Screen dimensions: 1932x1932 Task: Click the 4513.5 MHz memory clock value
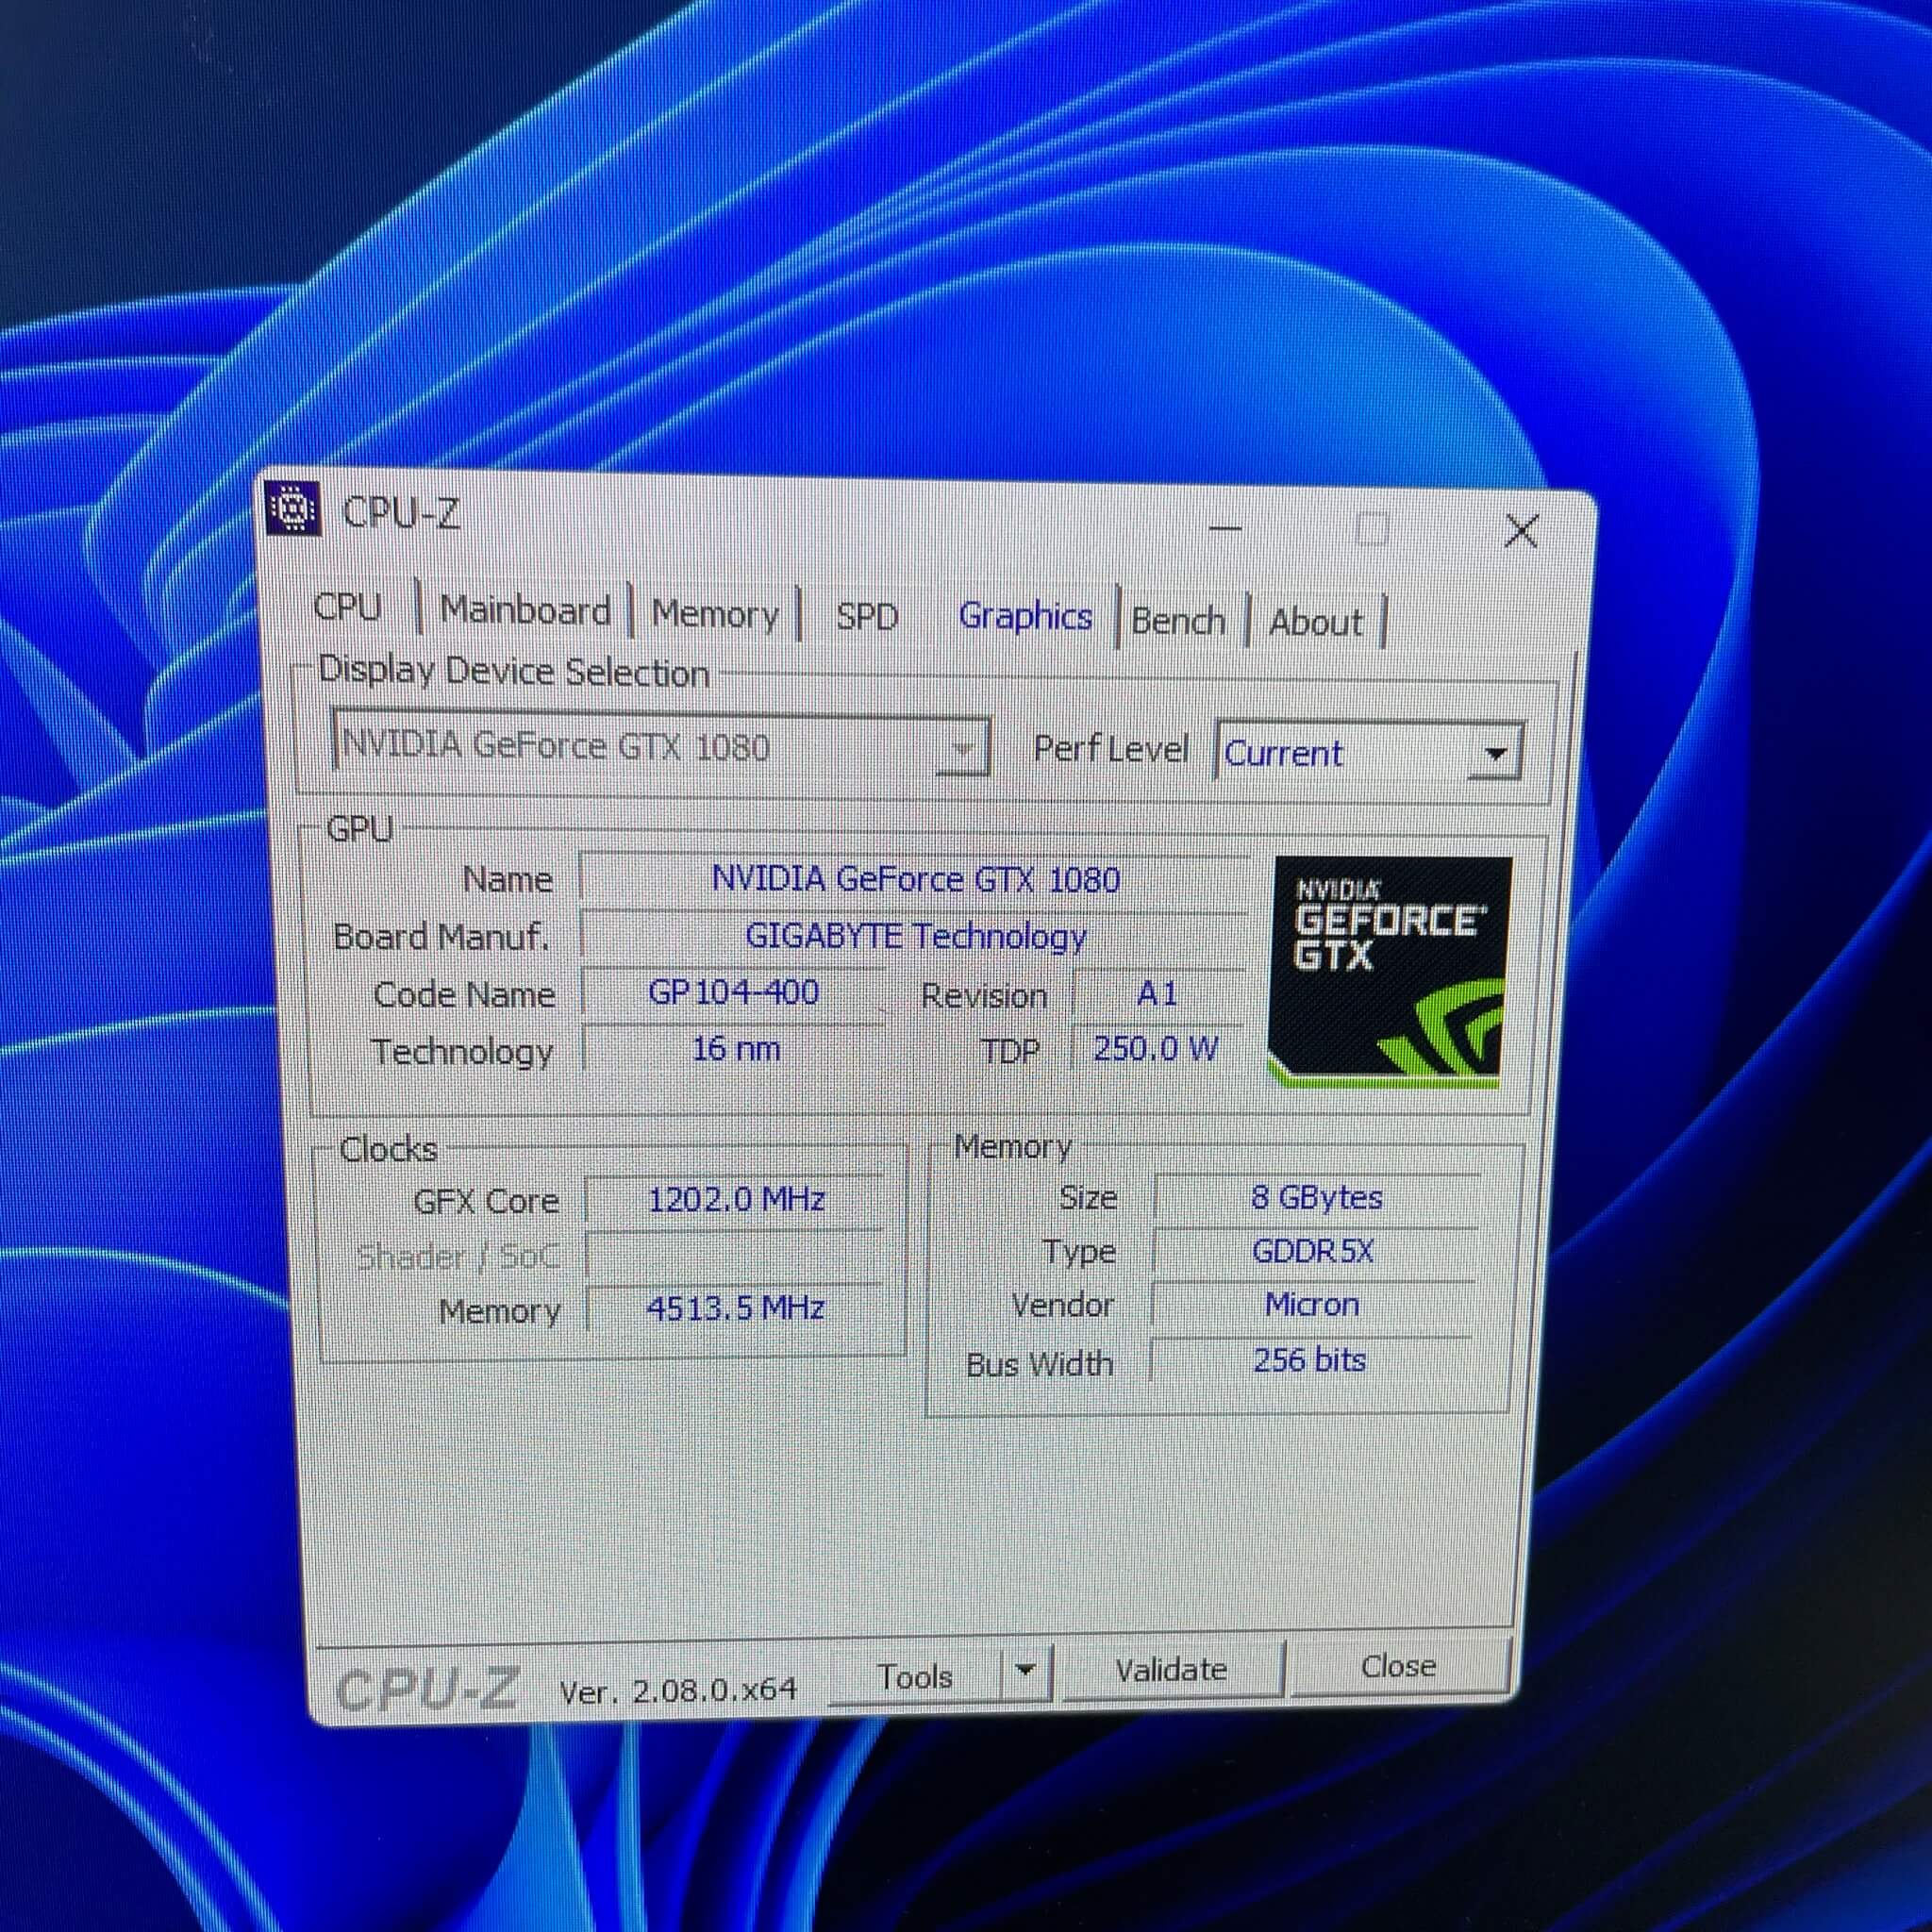pos(736,1308)
